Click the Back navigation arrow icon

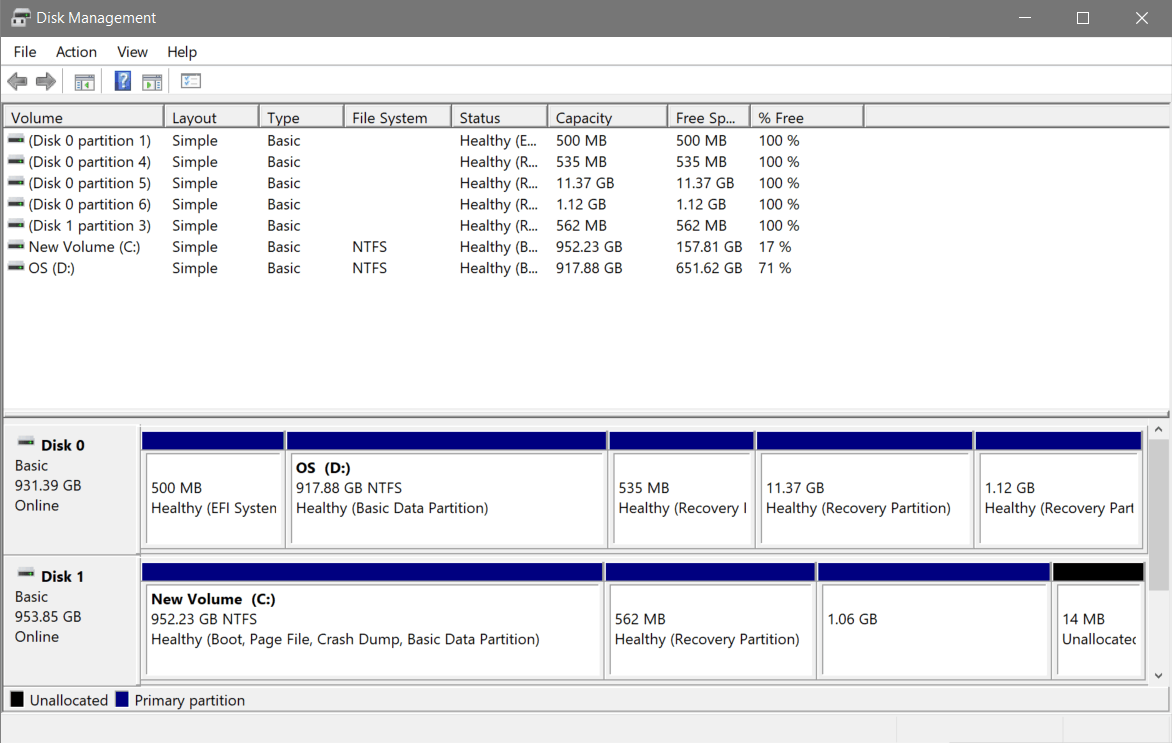[x=17, y=80]
